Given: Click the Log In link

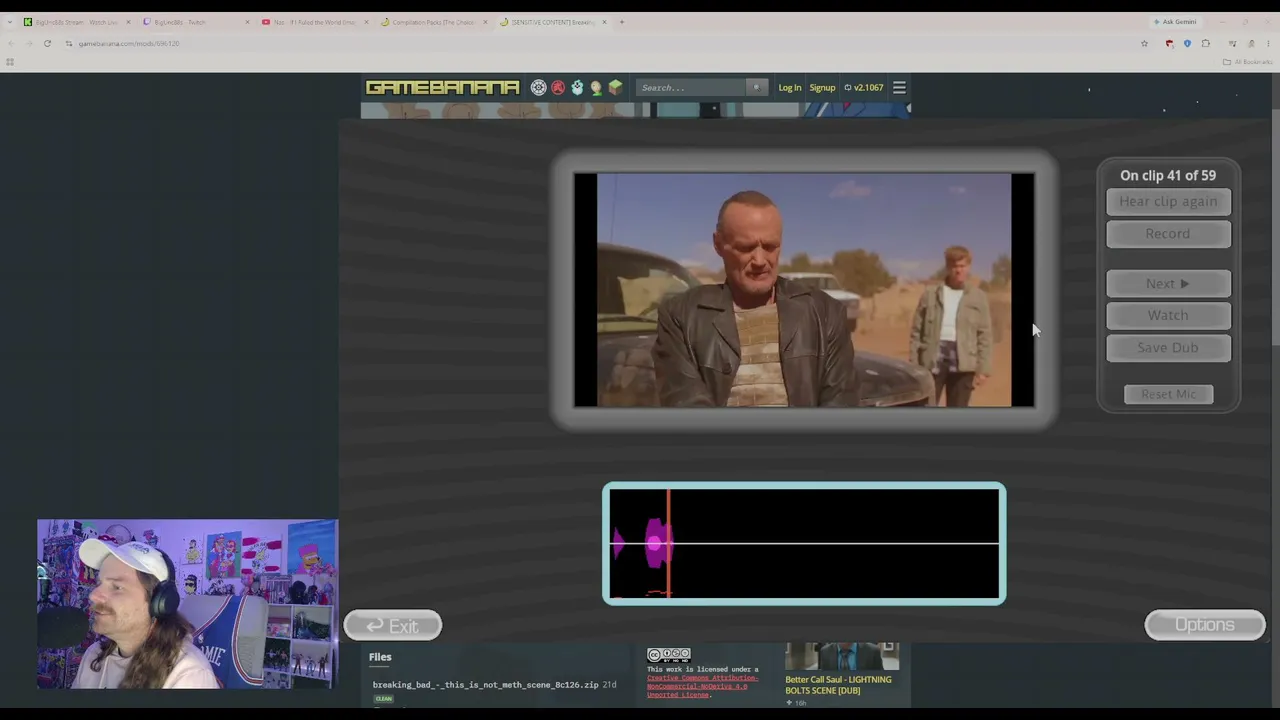Looking at the screenshot, I should [x=790, y=88].
